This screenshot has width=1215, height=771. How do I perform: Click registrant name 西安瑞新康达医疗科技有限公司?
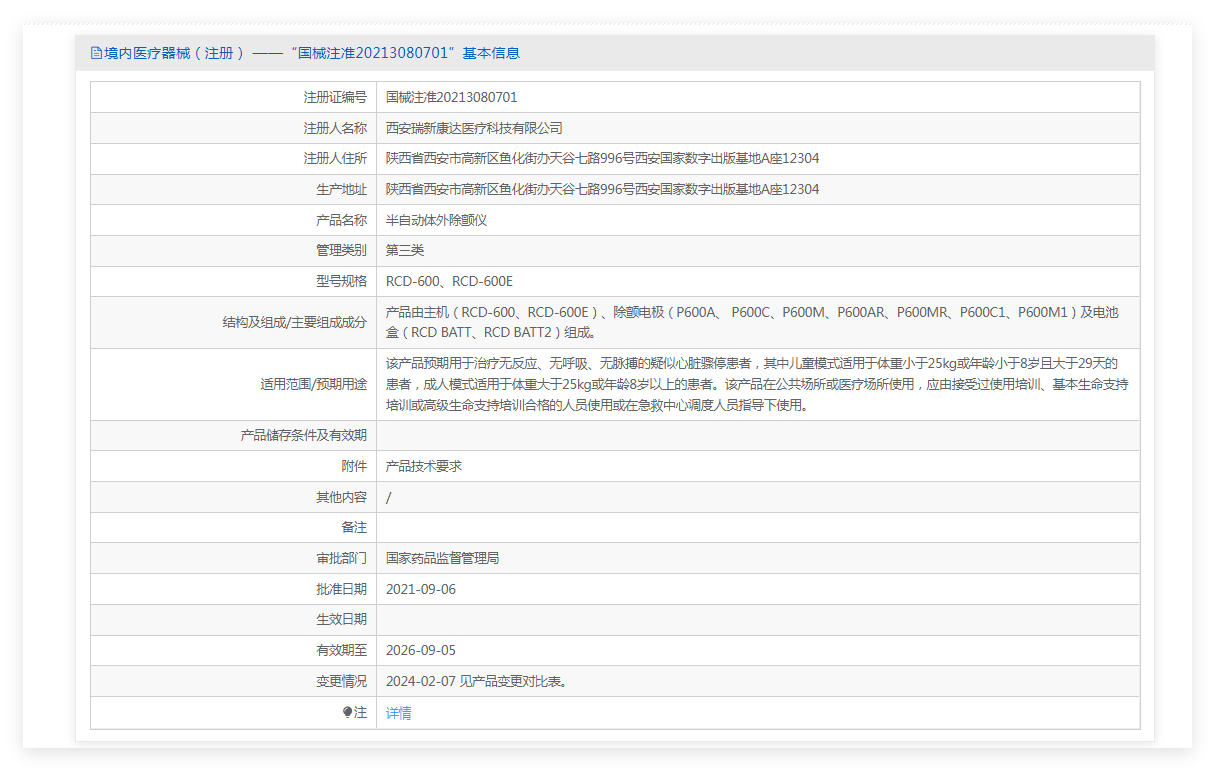[474, 128]
